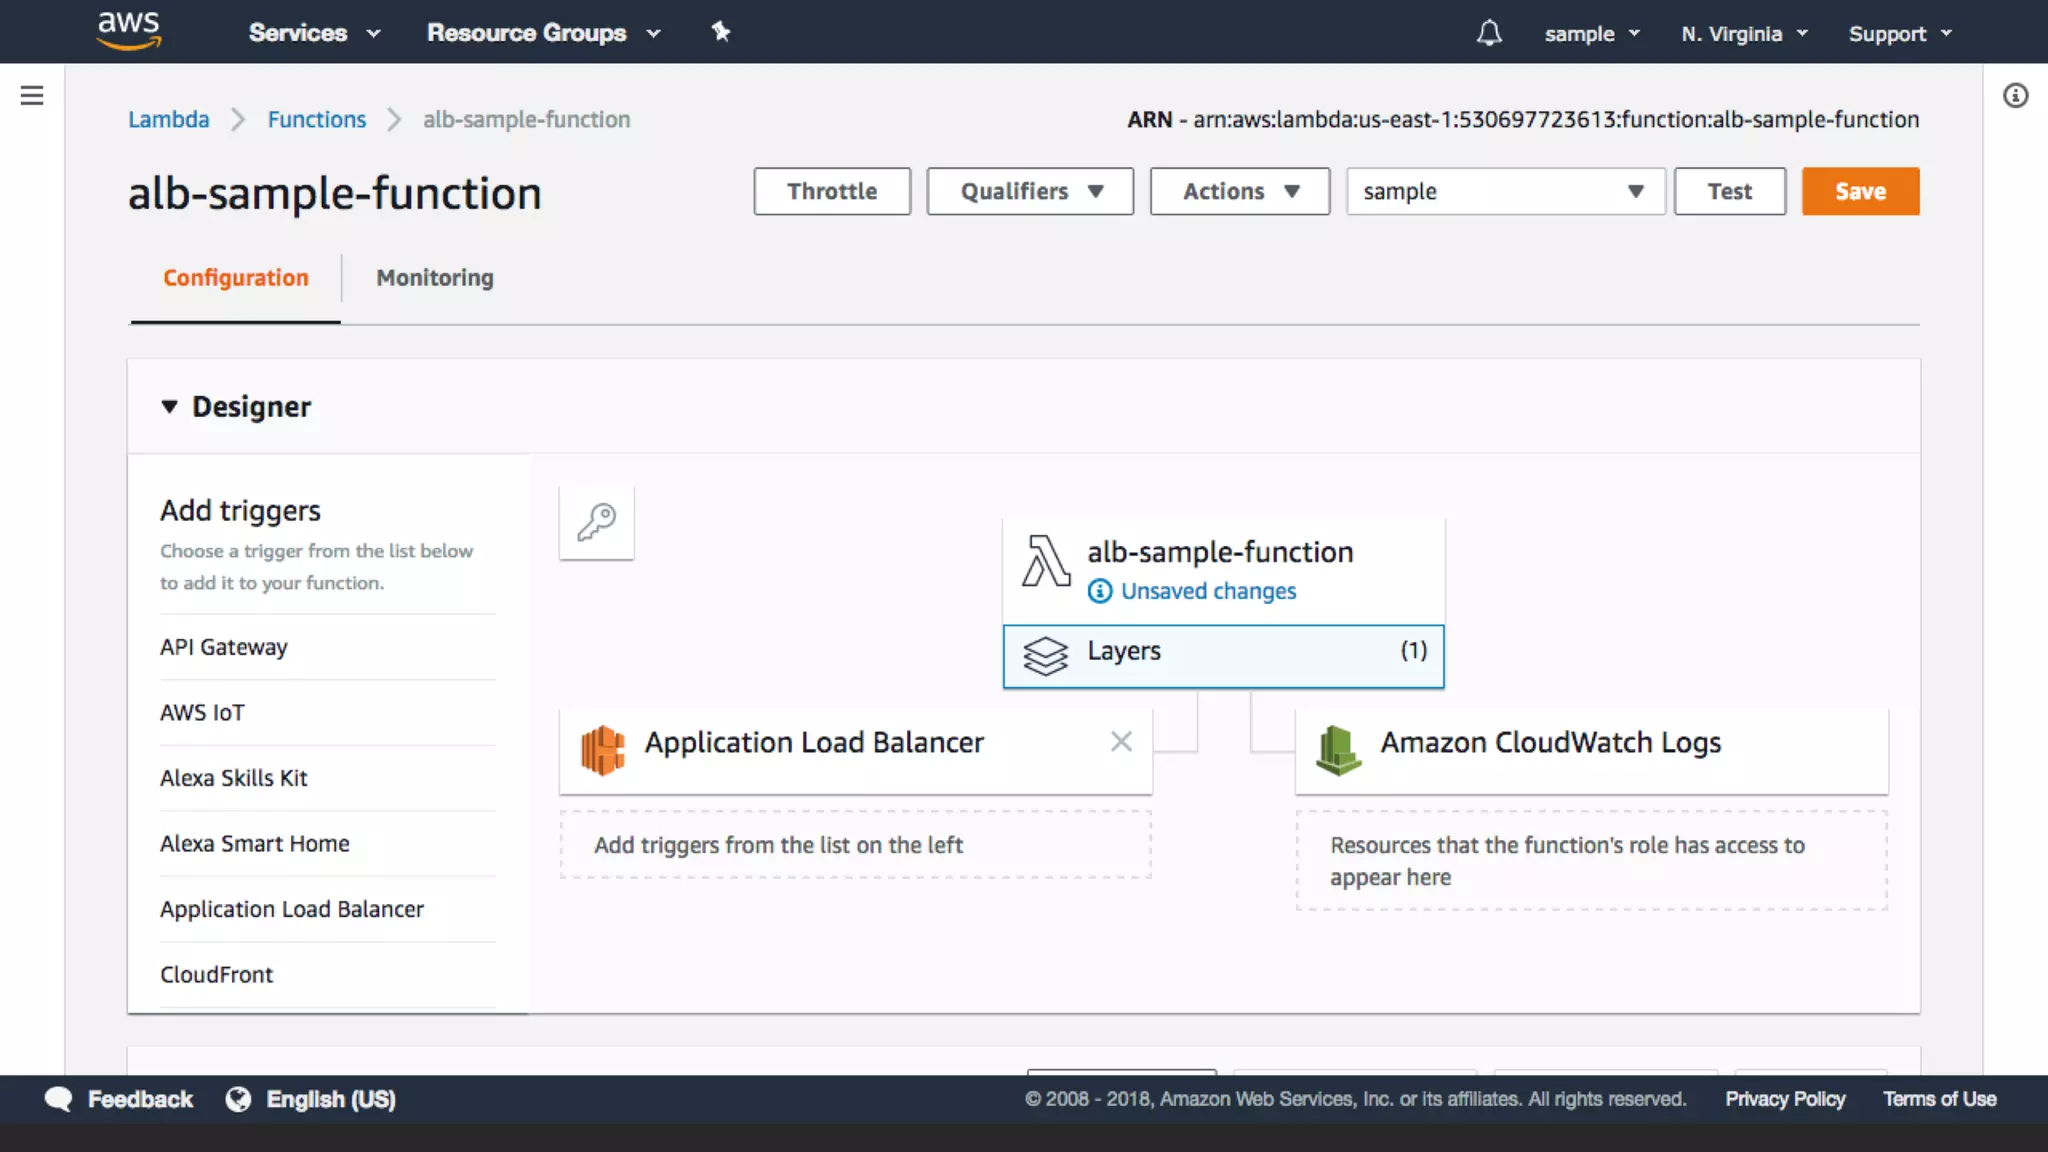This screenshot has height=1152, width=2048.
Task: Add the API Gateway trigger
Action: (224, 647)
